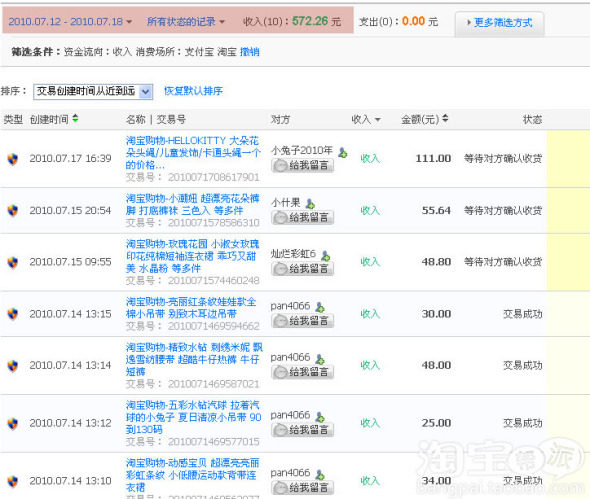Image resolution: width=590 pixels, height=499 pixels.
Task: Open the 所有状态的记录 status filter dropdown
Action: pyautogui.click(x=186, y=21)
